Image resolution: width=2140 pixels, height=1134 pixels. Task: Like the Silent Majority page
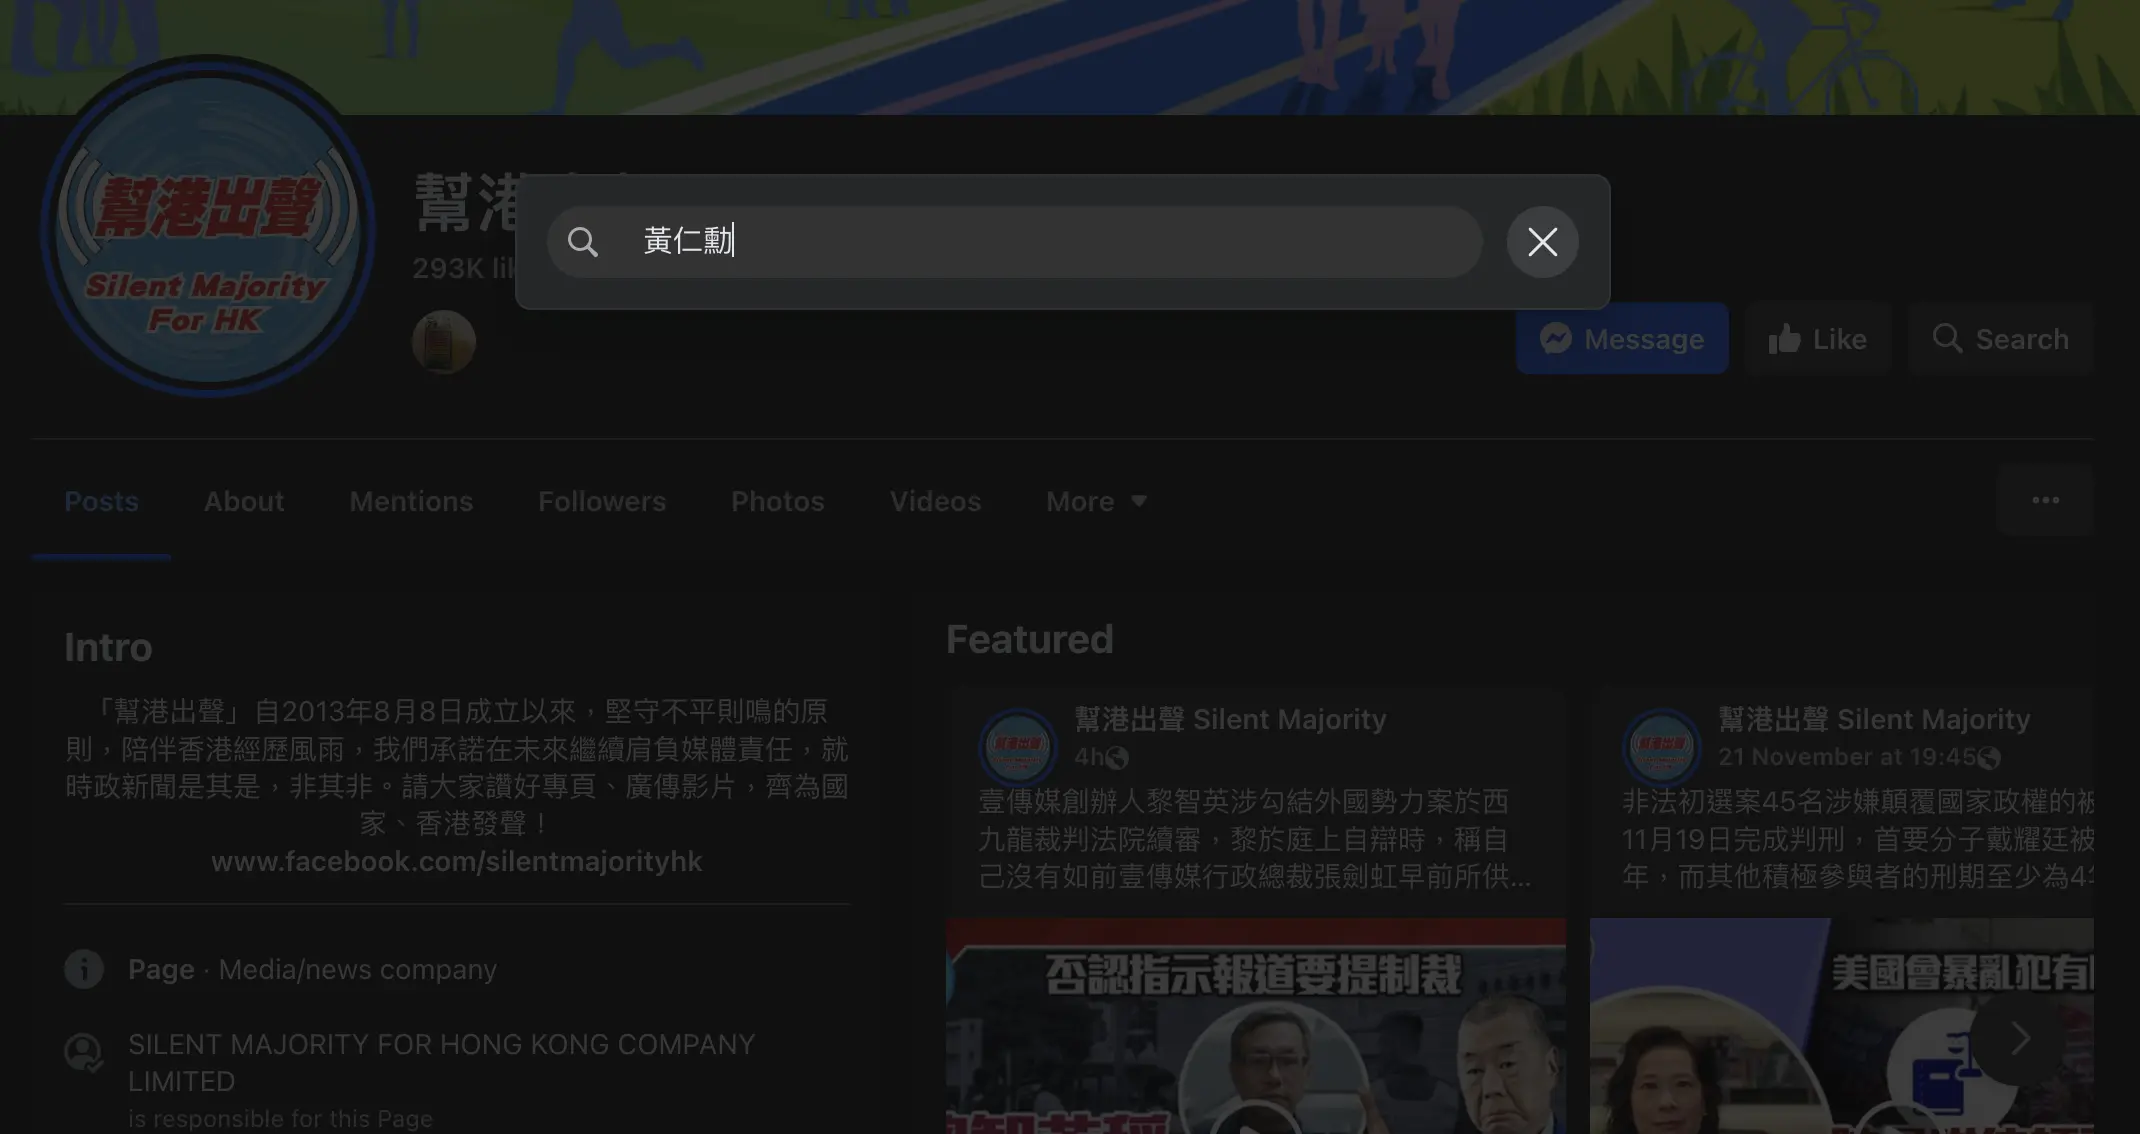pos(1817,339)
